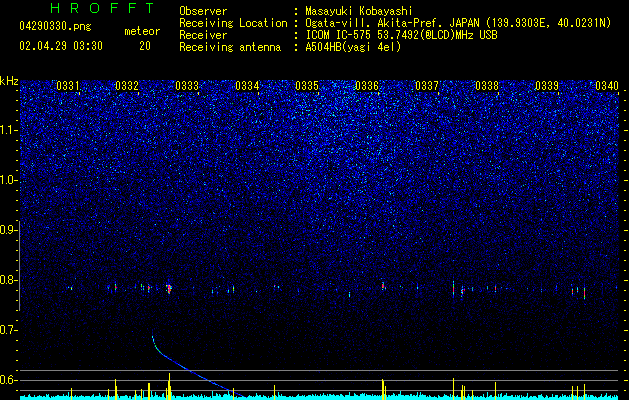Select the Ogata-vill. Akita-Pref. JAPAN location text
Image resolution: width=629 pixels, height=400 pixels.
pos(458,23)
